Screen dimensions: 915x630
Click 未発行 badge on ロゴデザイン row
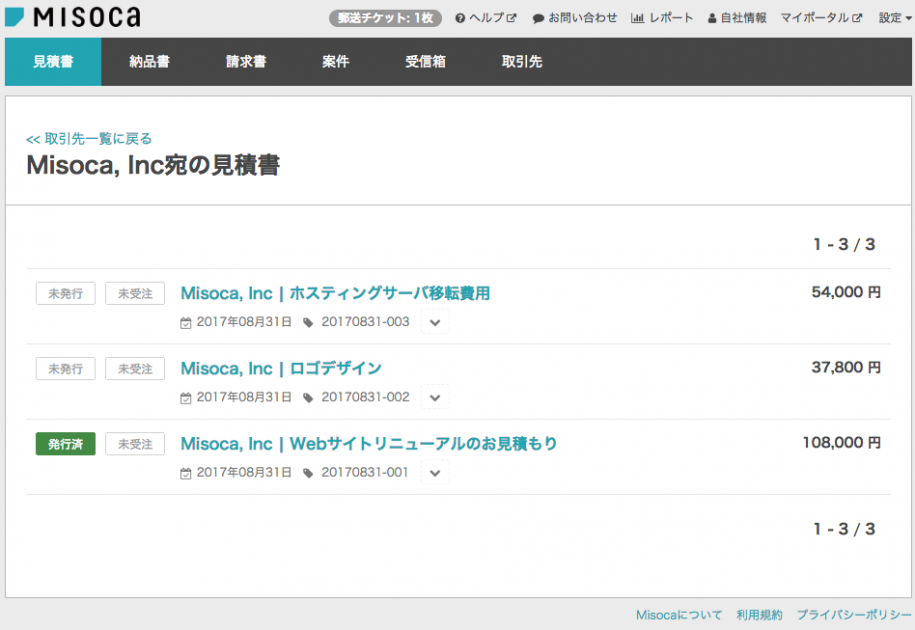tap(65, 369)
